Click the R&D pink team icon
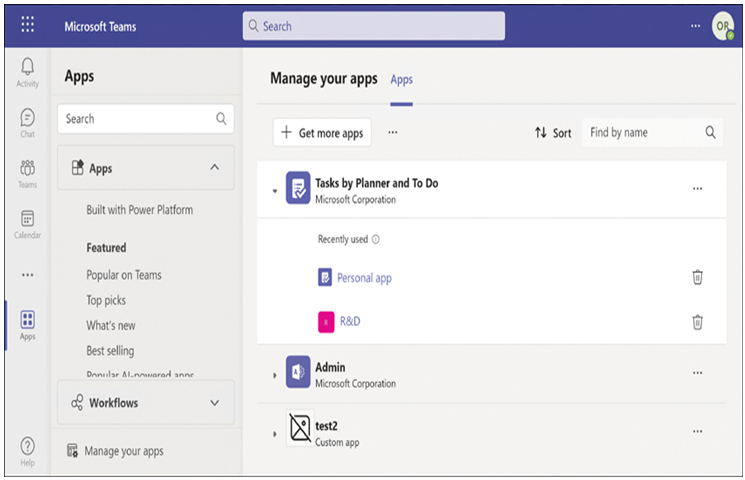Screen dimensions: 745x480 coord(326,322)
